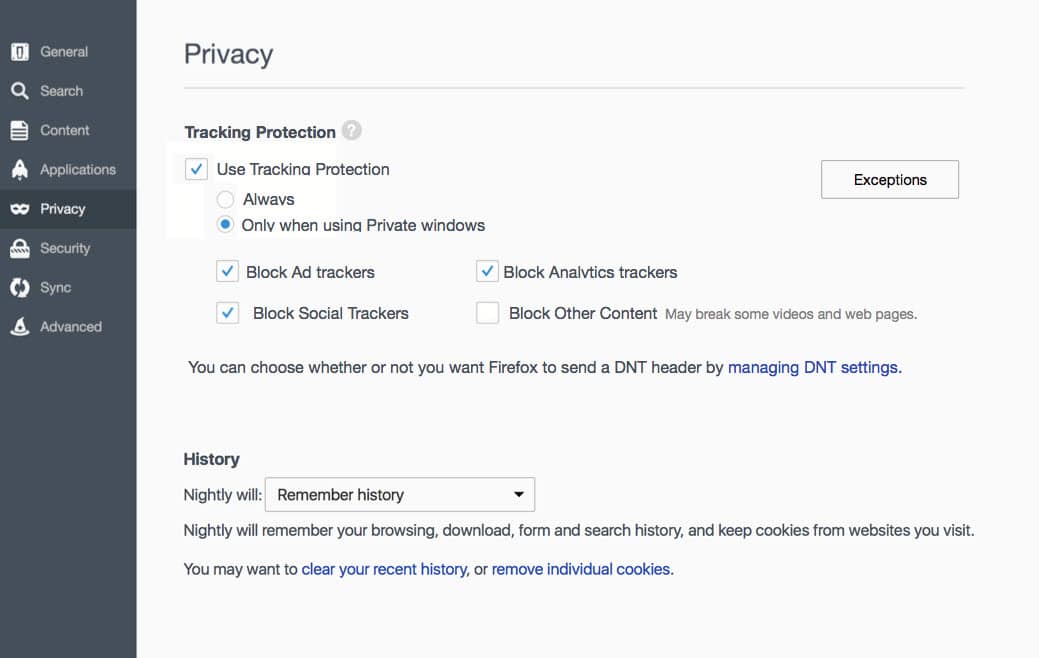
Task: Open Content settings via its page icon
Action: (x=20, y=129)
